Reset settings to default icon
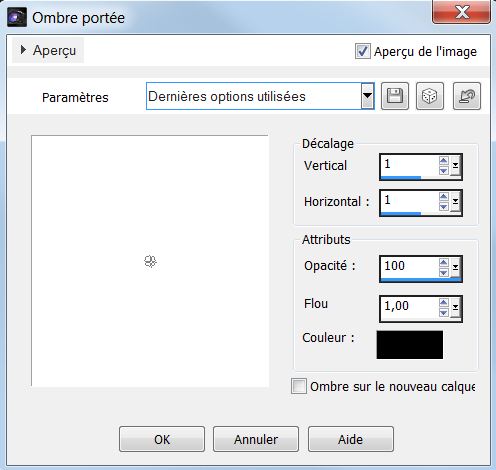This screenshot has width=496, height=470. [467, 96]
